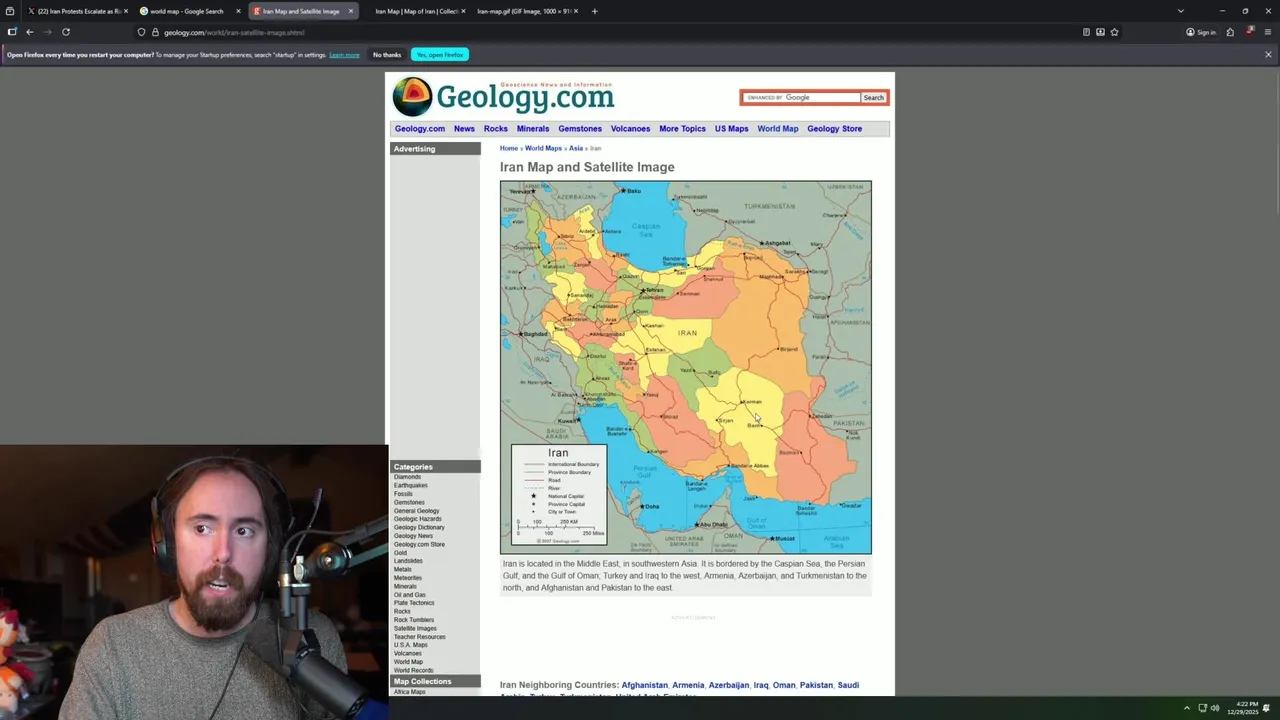Image resolution: width=1280 pixels, height=720 pixels.
Task: Click the taskbar volume icon
Action: coord(1215,708)
